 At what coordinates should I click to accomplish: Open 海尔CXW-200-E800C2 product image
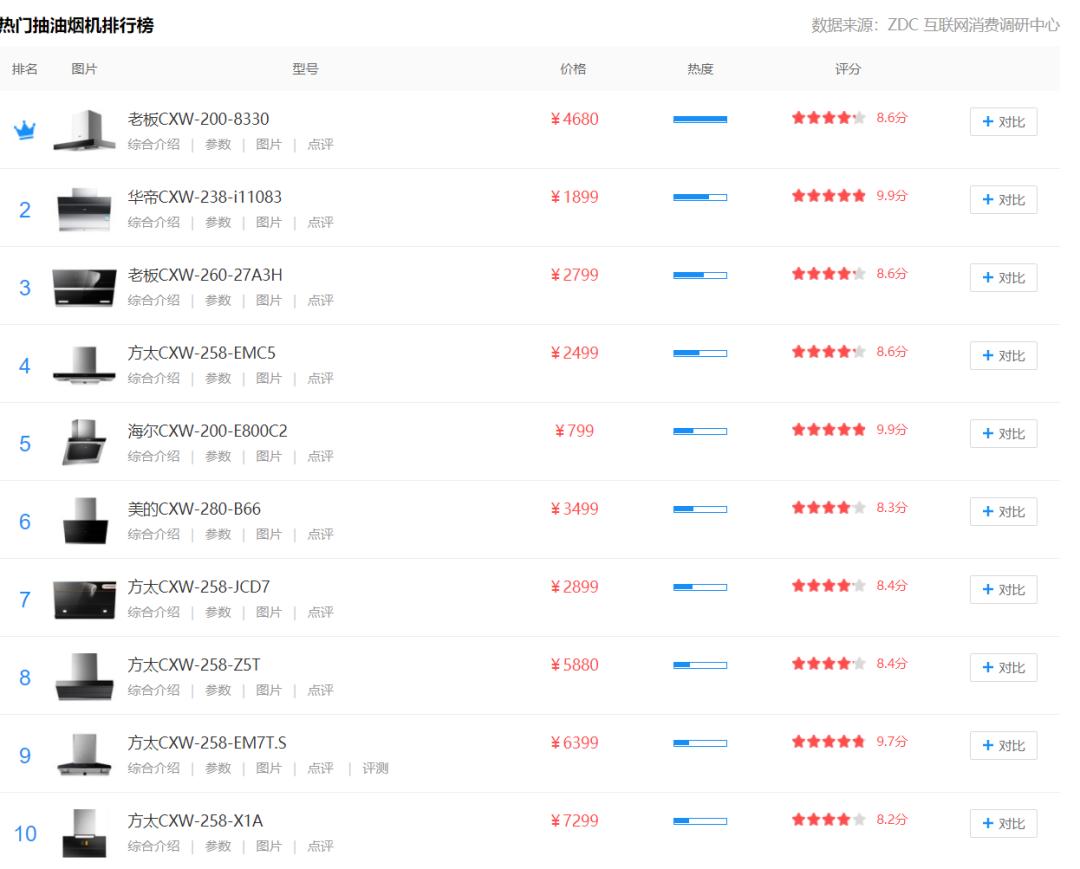point(85,442)
